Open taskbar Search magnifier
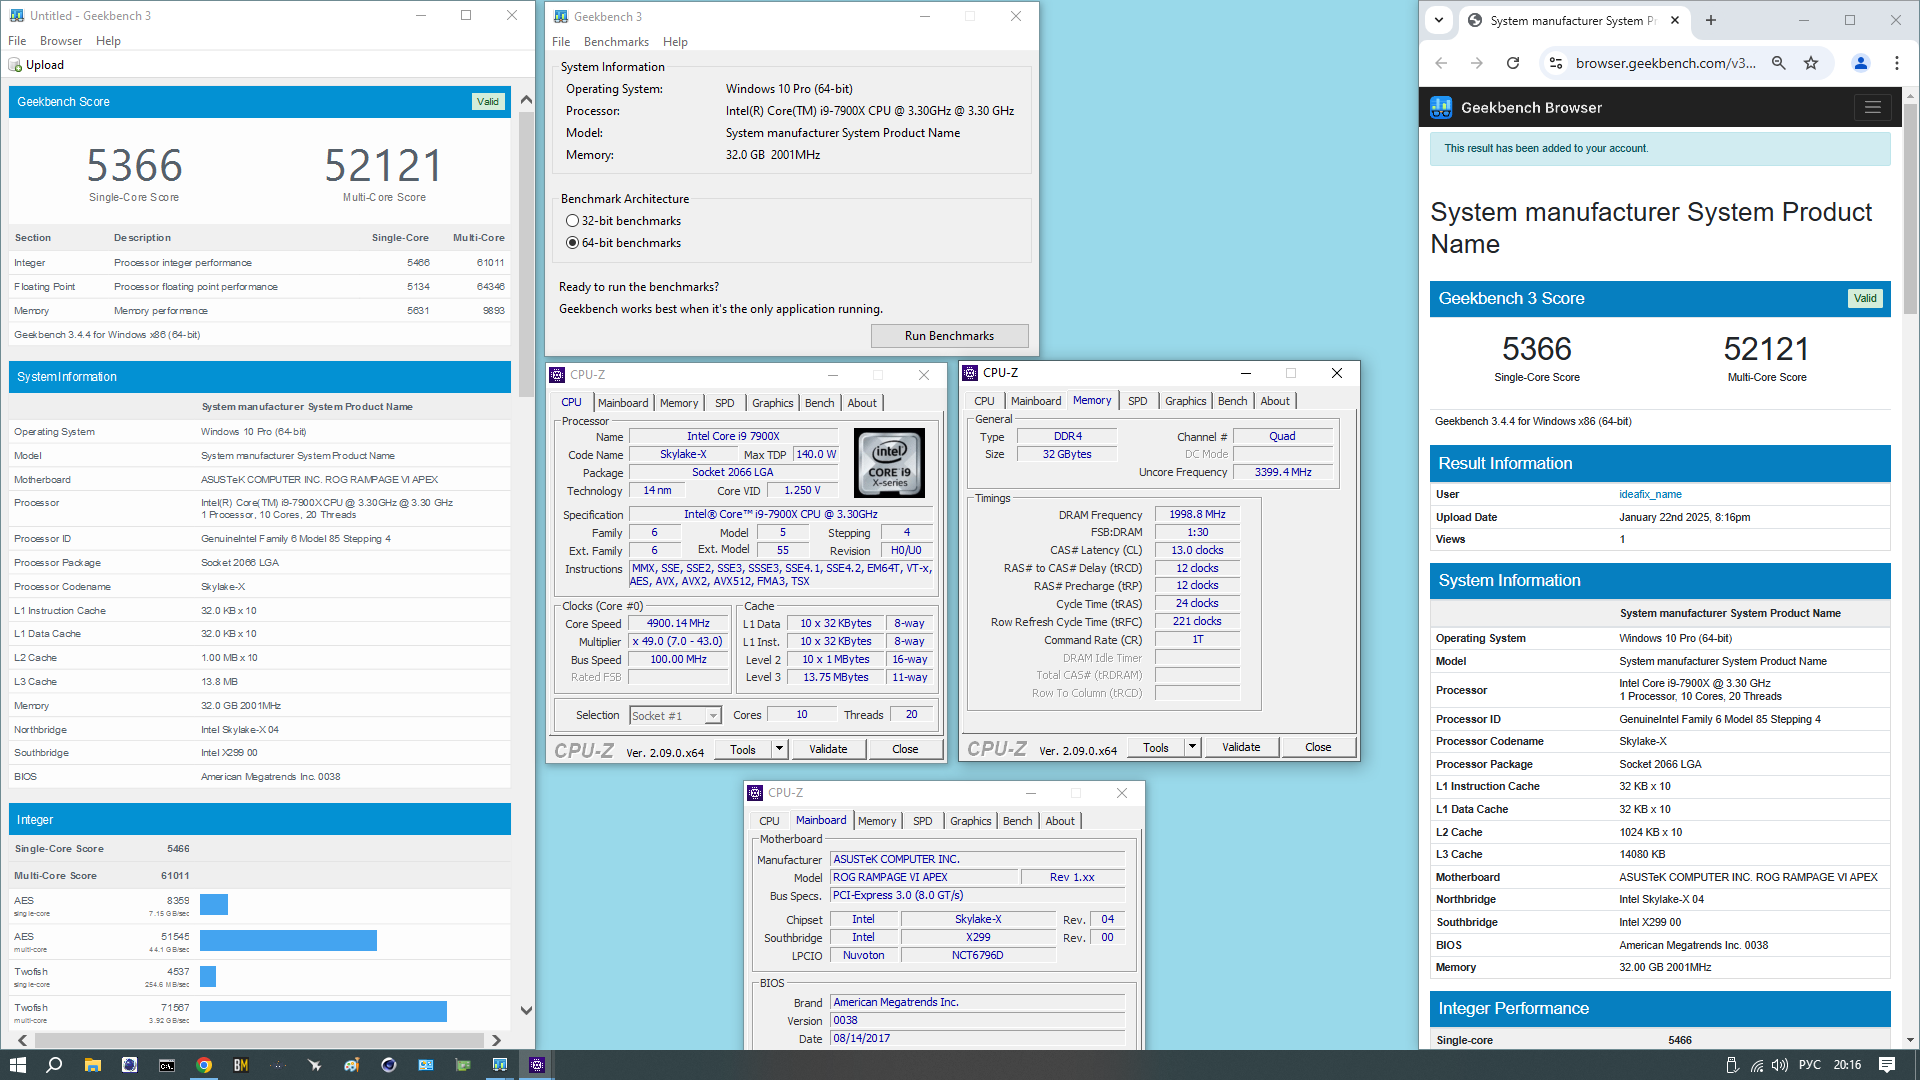Viewport: 1920px width, 1080px height. coord(55,1065)
